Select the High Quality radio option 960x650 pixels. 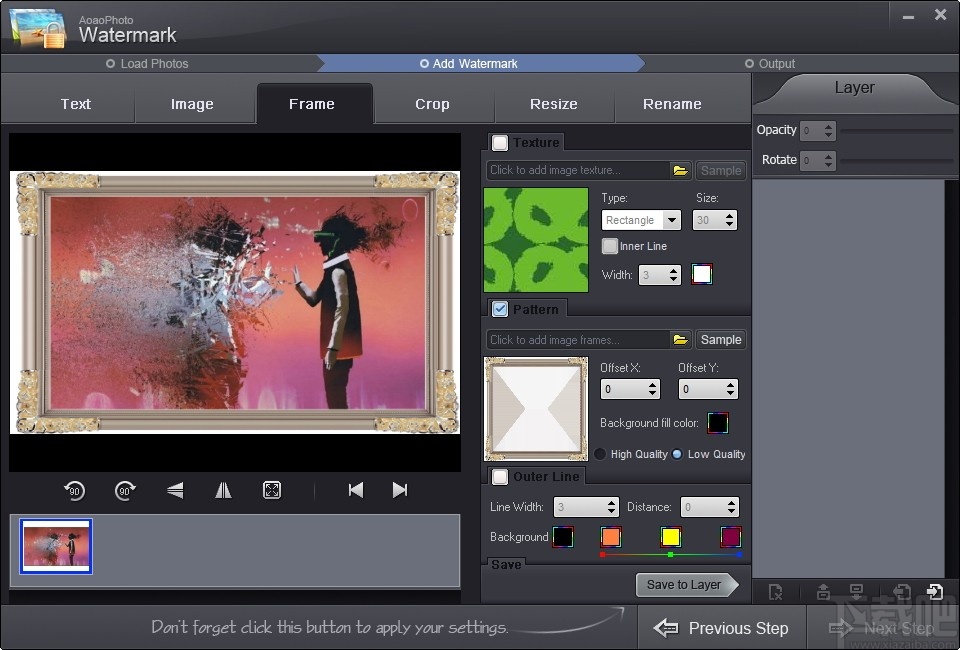[x=600, y=454]
